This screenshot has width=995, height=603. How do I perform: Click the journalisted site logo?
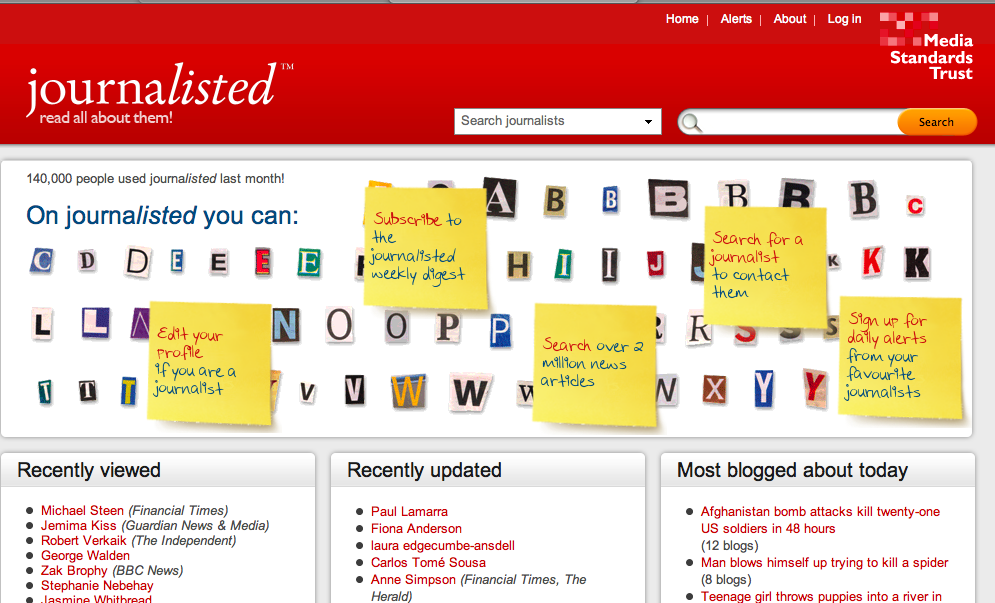point(159,93)
